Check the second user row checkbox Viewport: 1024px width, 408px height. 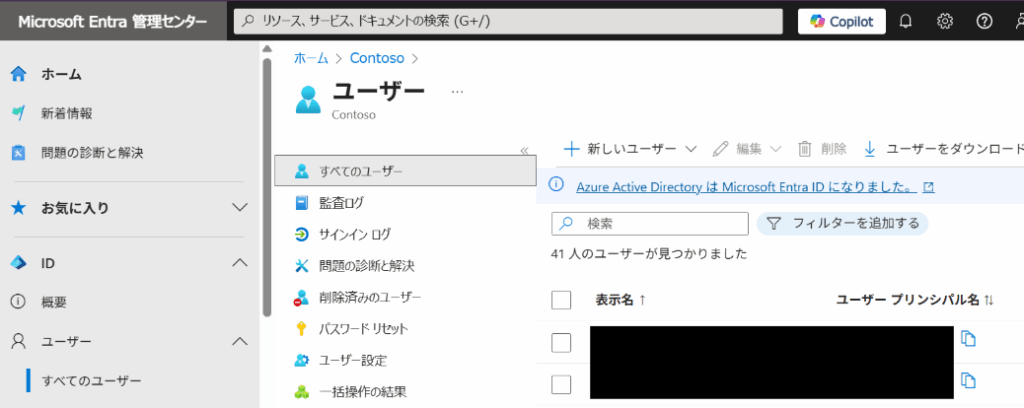[561, 384]
